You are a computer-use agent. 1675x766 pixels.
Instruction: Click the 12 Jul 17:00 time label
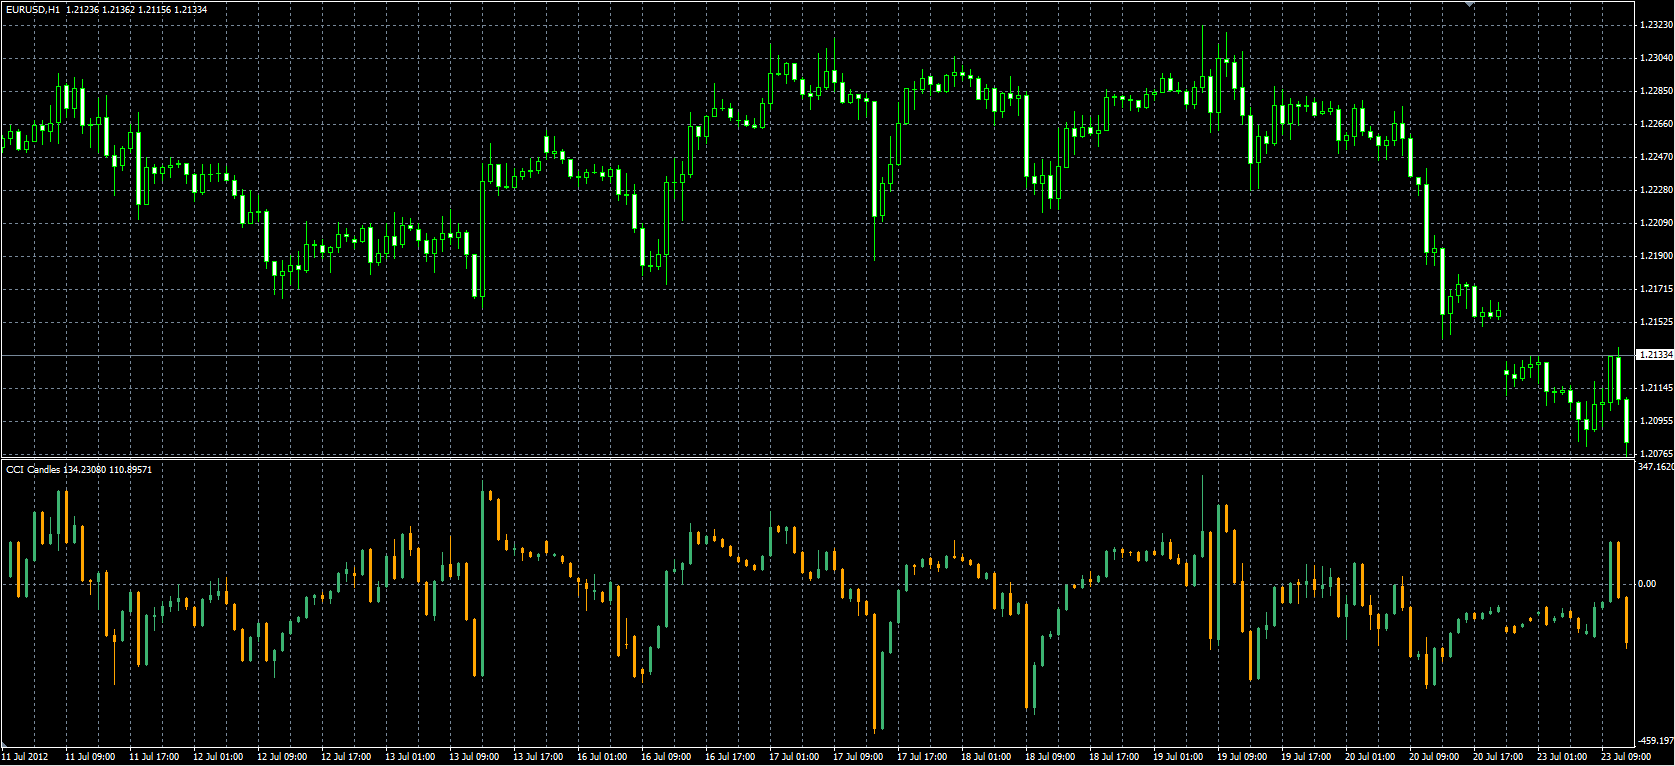(x=346, y=757)
